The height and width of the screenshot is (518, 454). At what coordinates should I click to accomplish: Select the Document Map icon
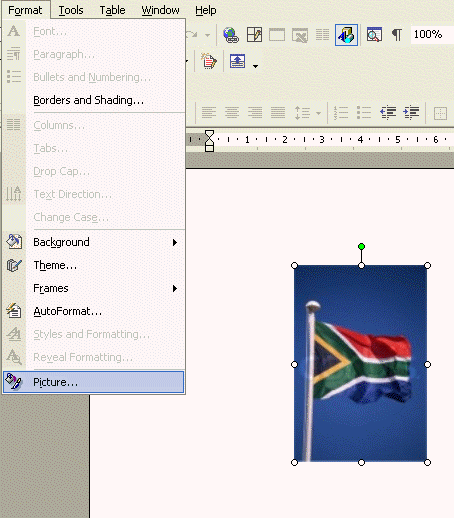(x=374, y=35)
